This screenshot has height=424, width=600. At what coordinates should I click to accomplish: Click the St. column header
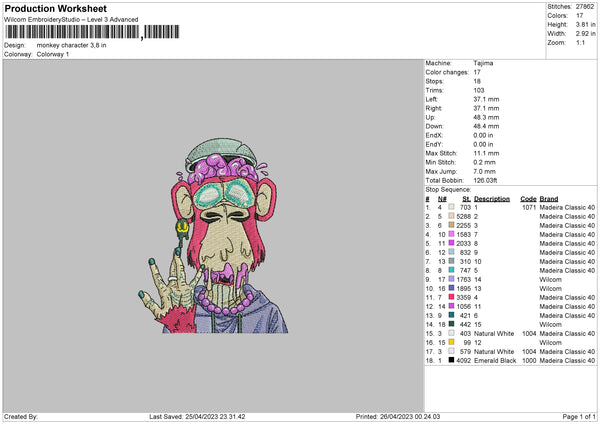pyautogui.click(x=466, y=198)
